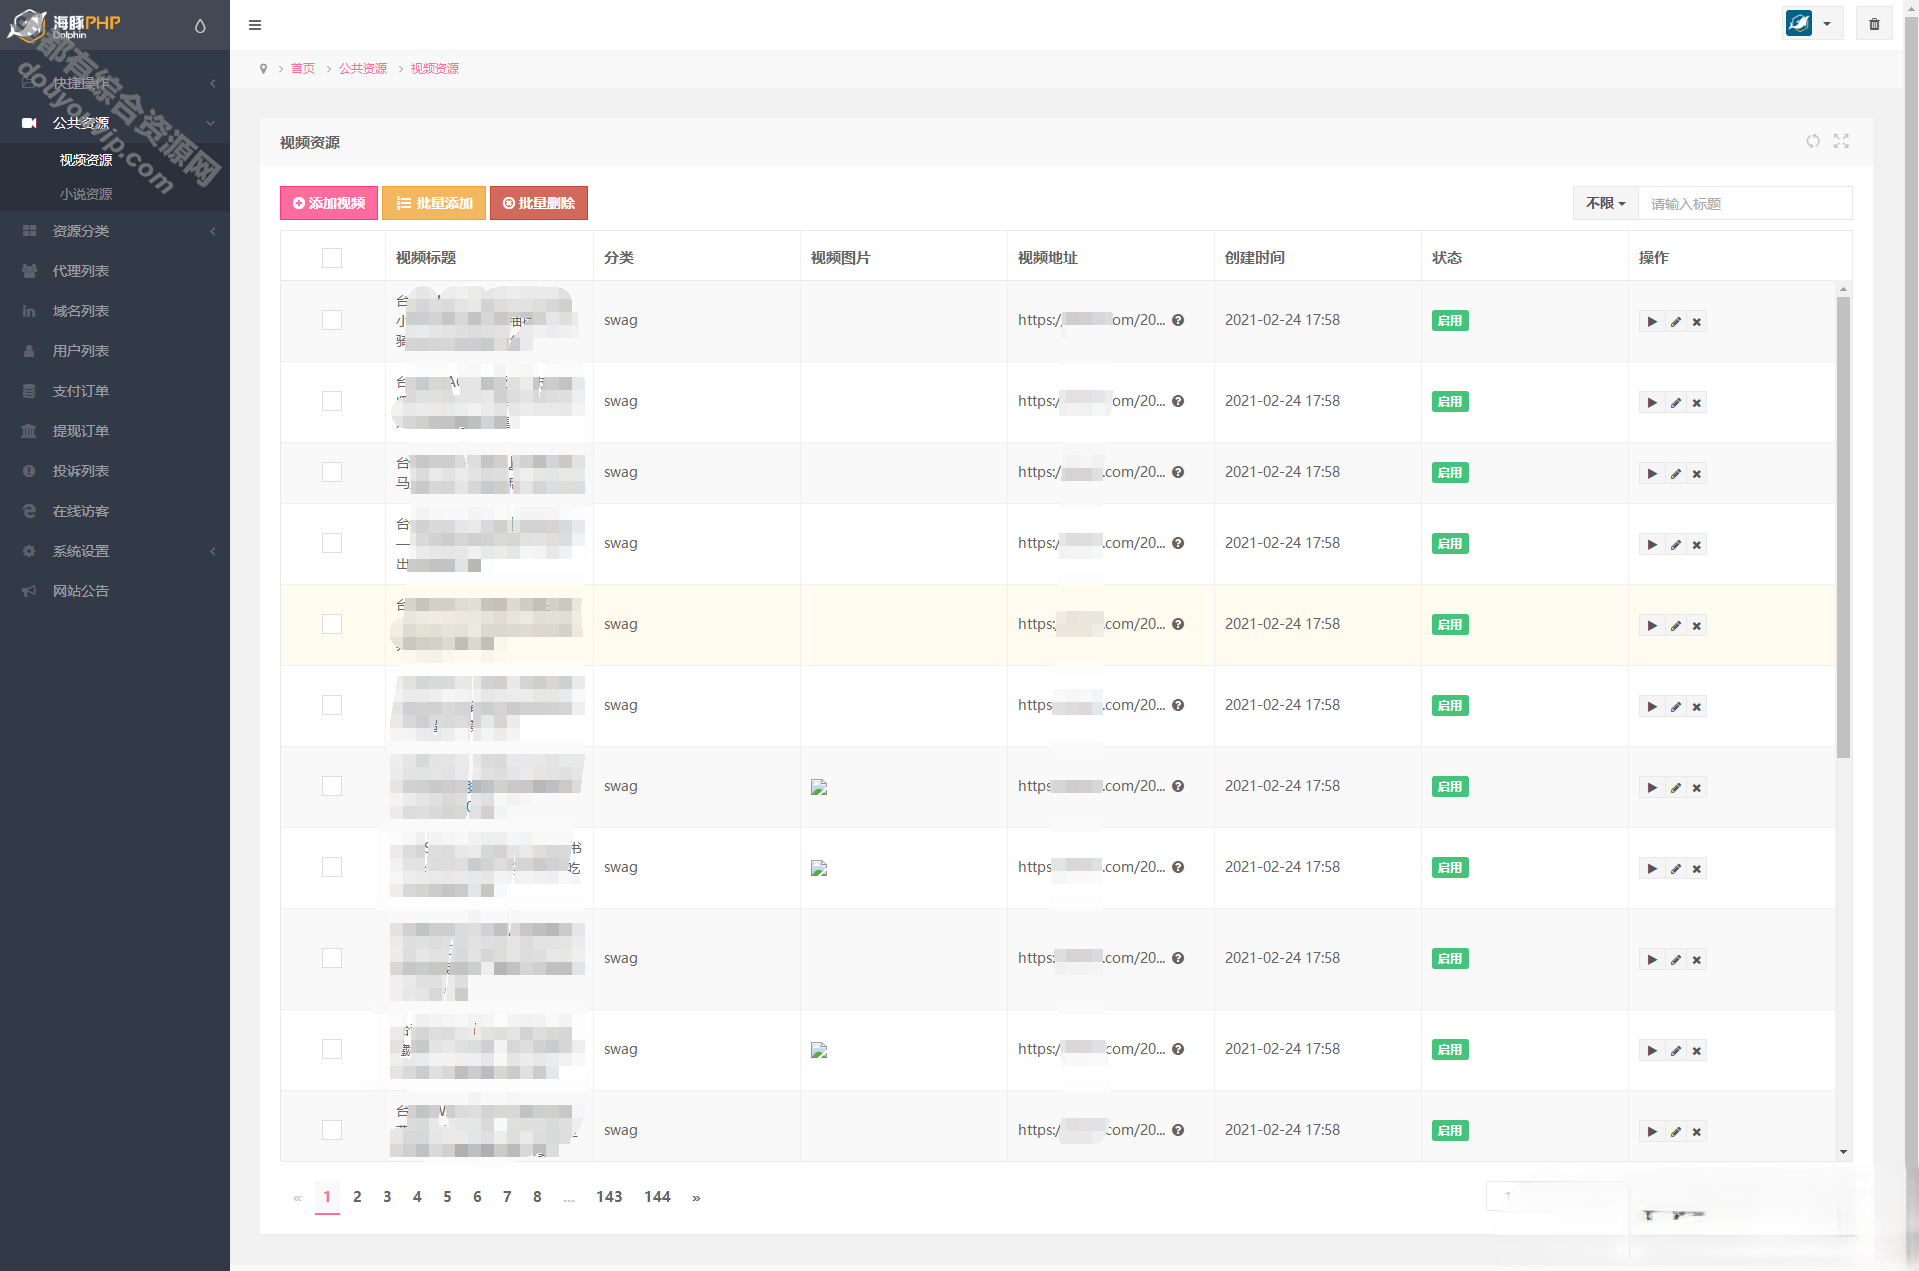Viewport: 1919px width, 1271px height.
Task: Check the first row checkbox
Action: (332, 320)
